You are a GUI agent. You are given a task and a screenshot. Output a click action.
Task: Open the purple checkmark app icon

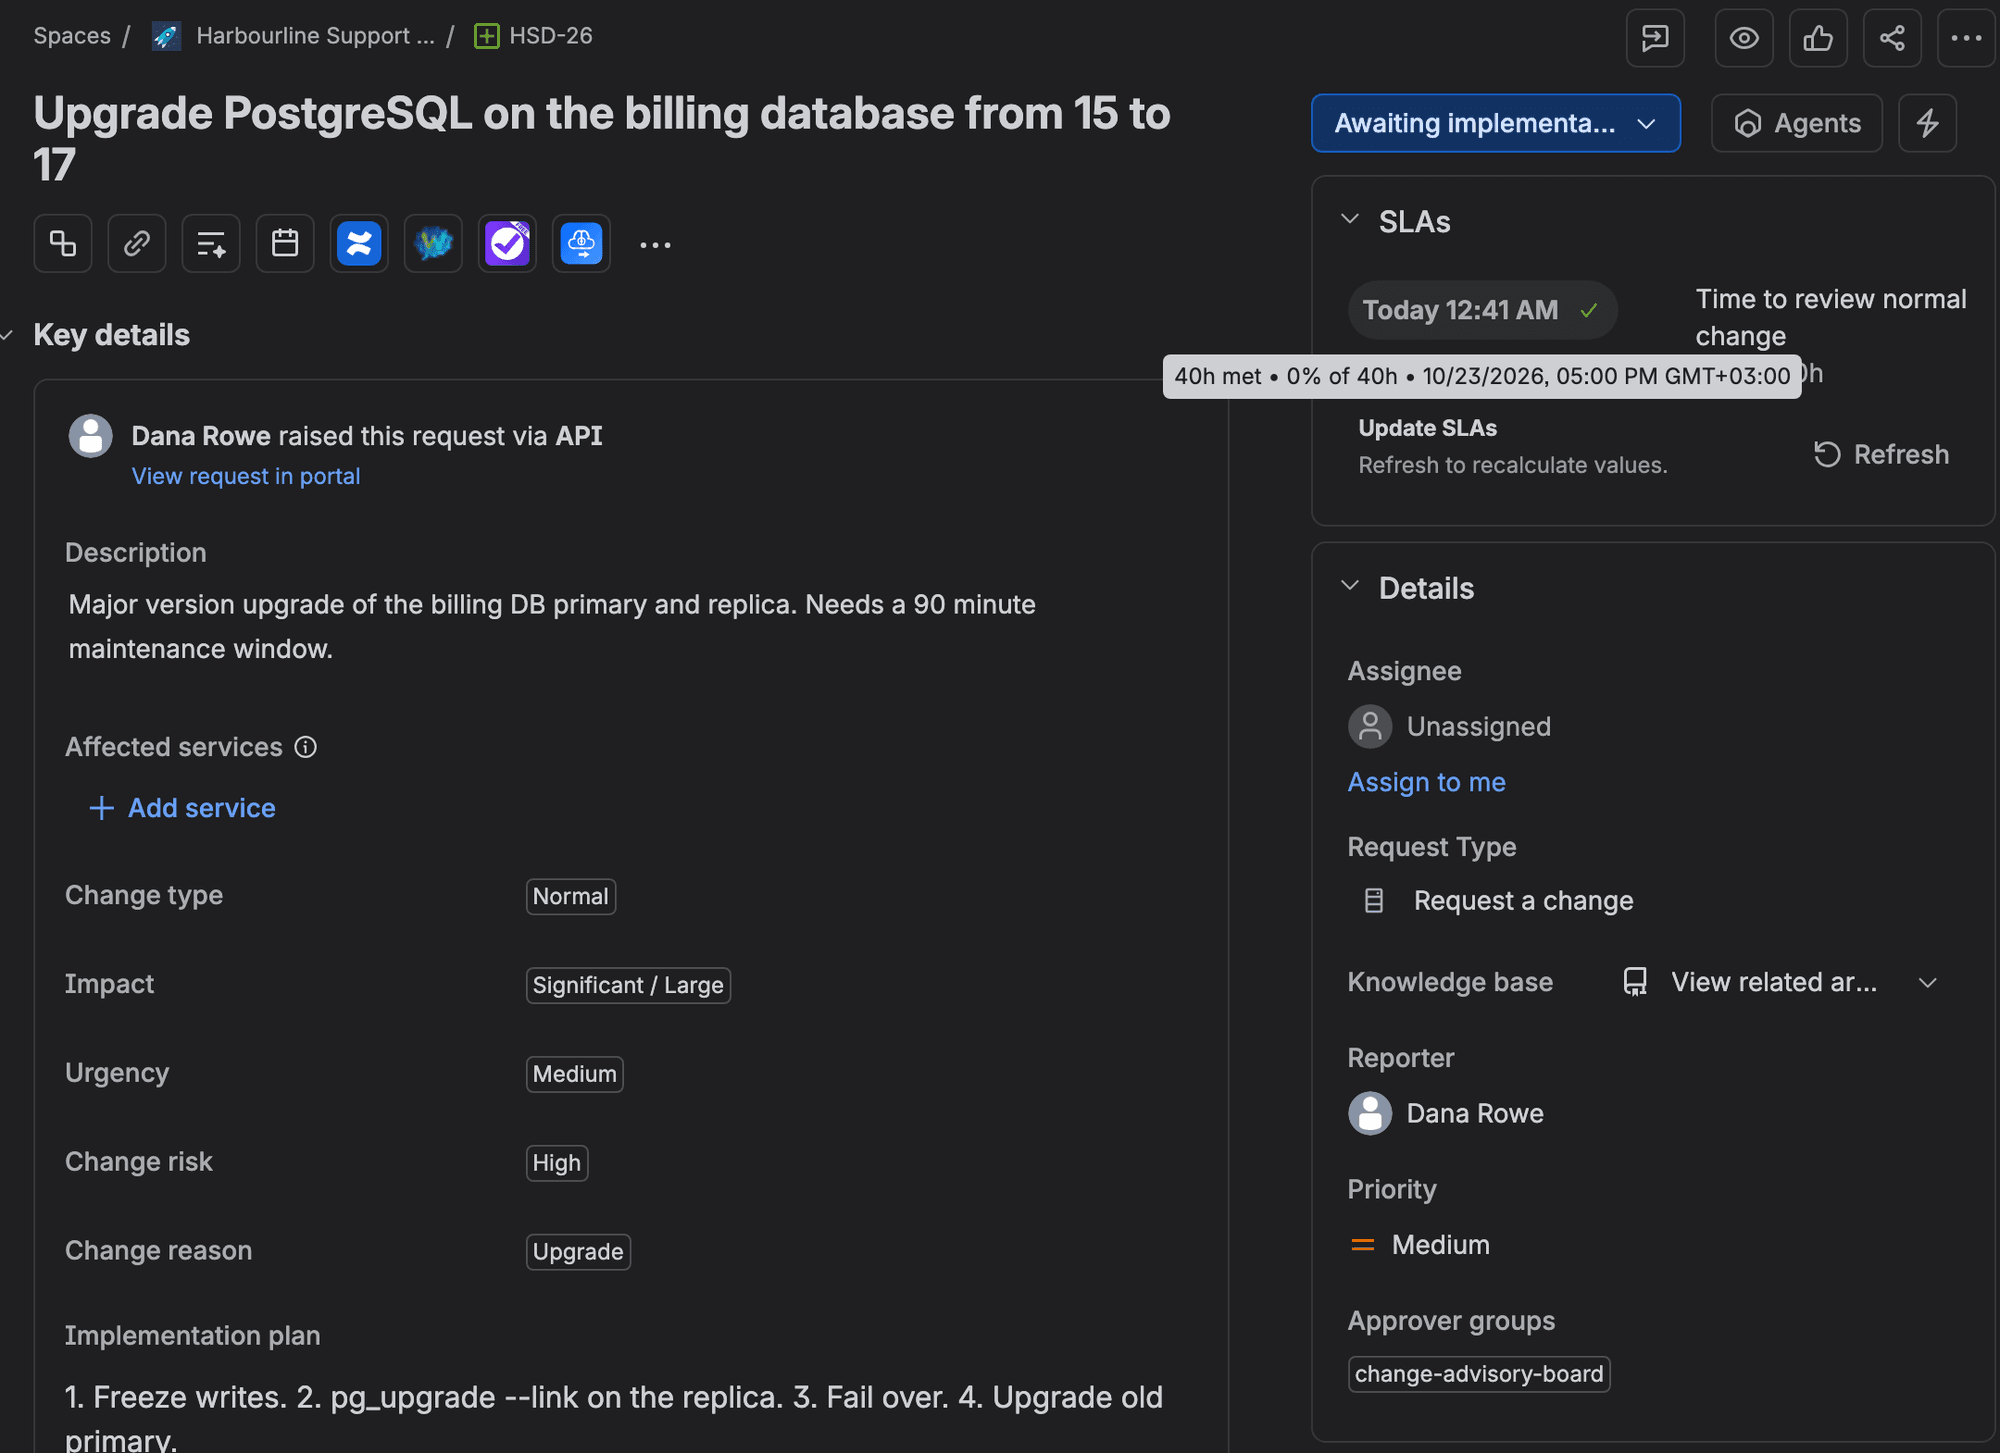[507, 243]
